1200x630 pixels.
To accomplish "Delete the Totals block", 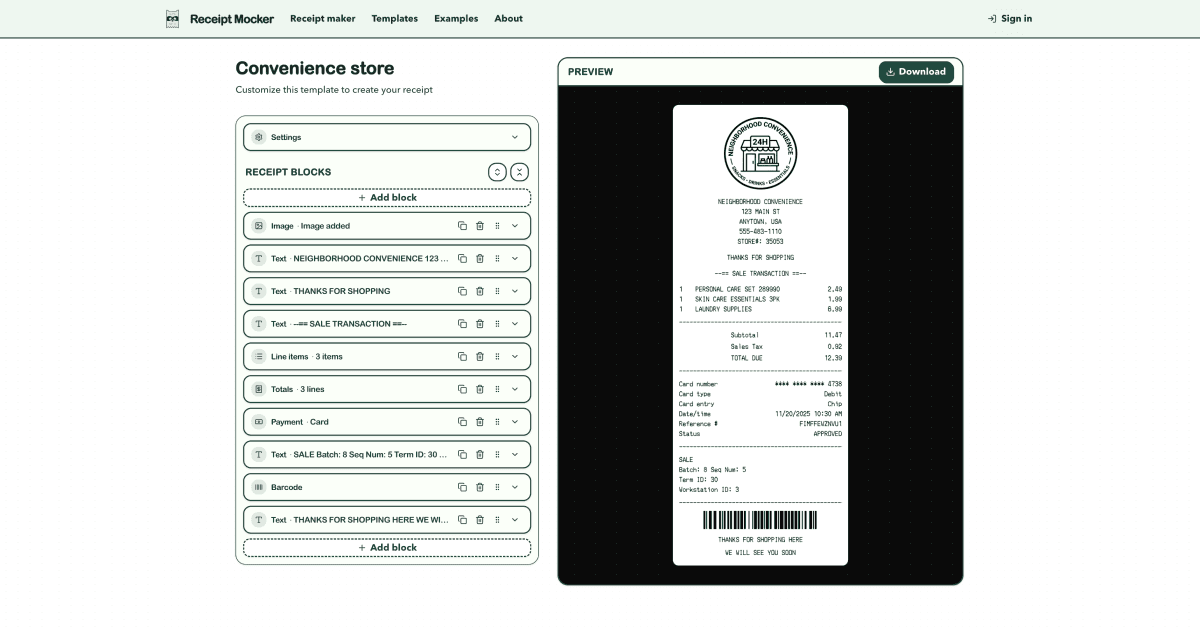I will (480, 389).
